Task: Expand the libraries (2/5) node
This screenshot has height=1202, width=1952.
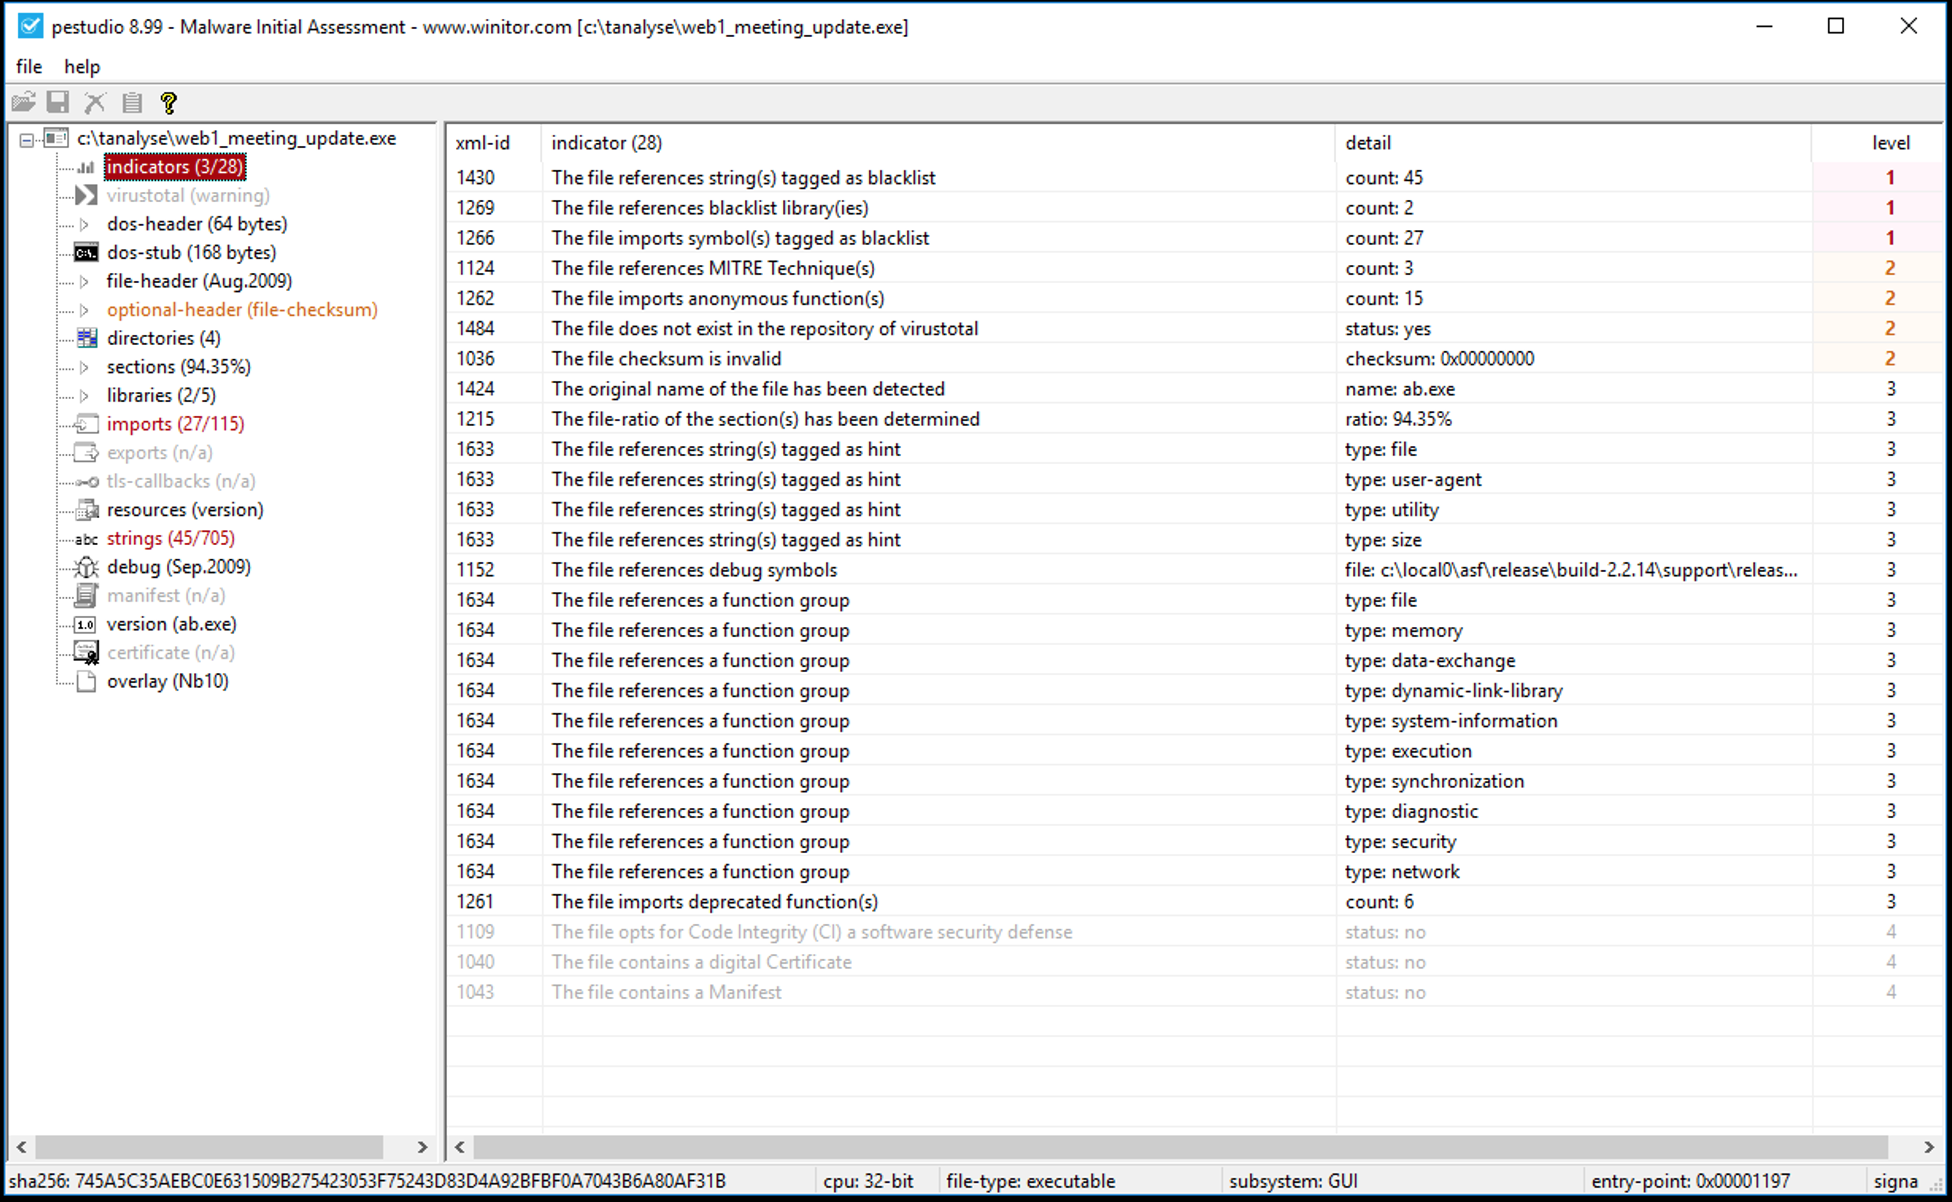Action: point(83,395)
